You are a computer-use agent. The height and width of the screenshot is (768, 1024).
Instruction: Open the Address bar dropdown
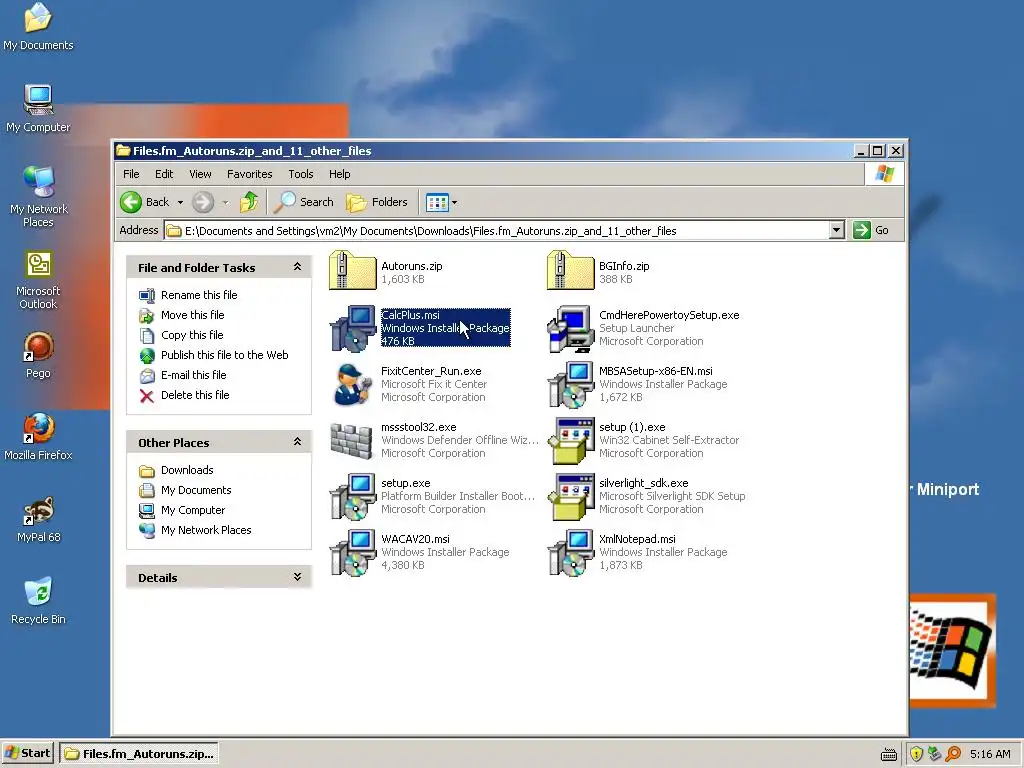pos(837,230)
